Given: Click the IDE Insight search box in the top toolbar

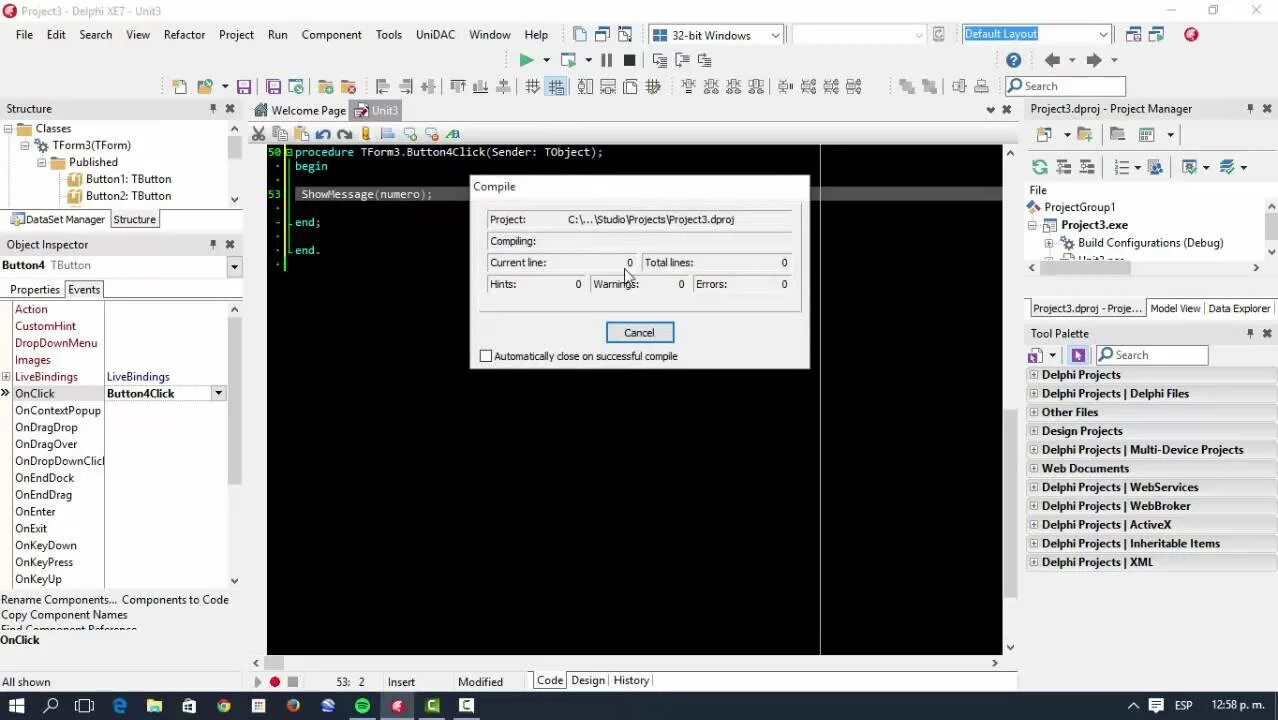Looking at the screenshot, I should point(1065,86).
